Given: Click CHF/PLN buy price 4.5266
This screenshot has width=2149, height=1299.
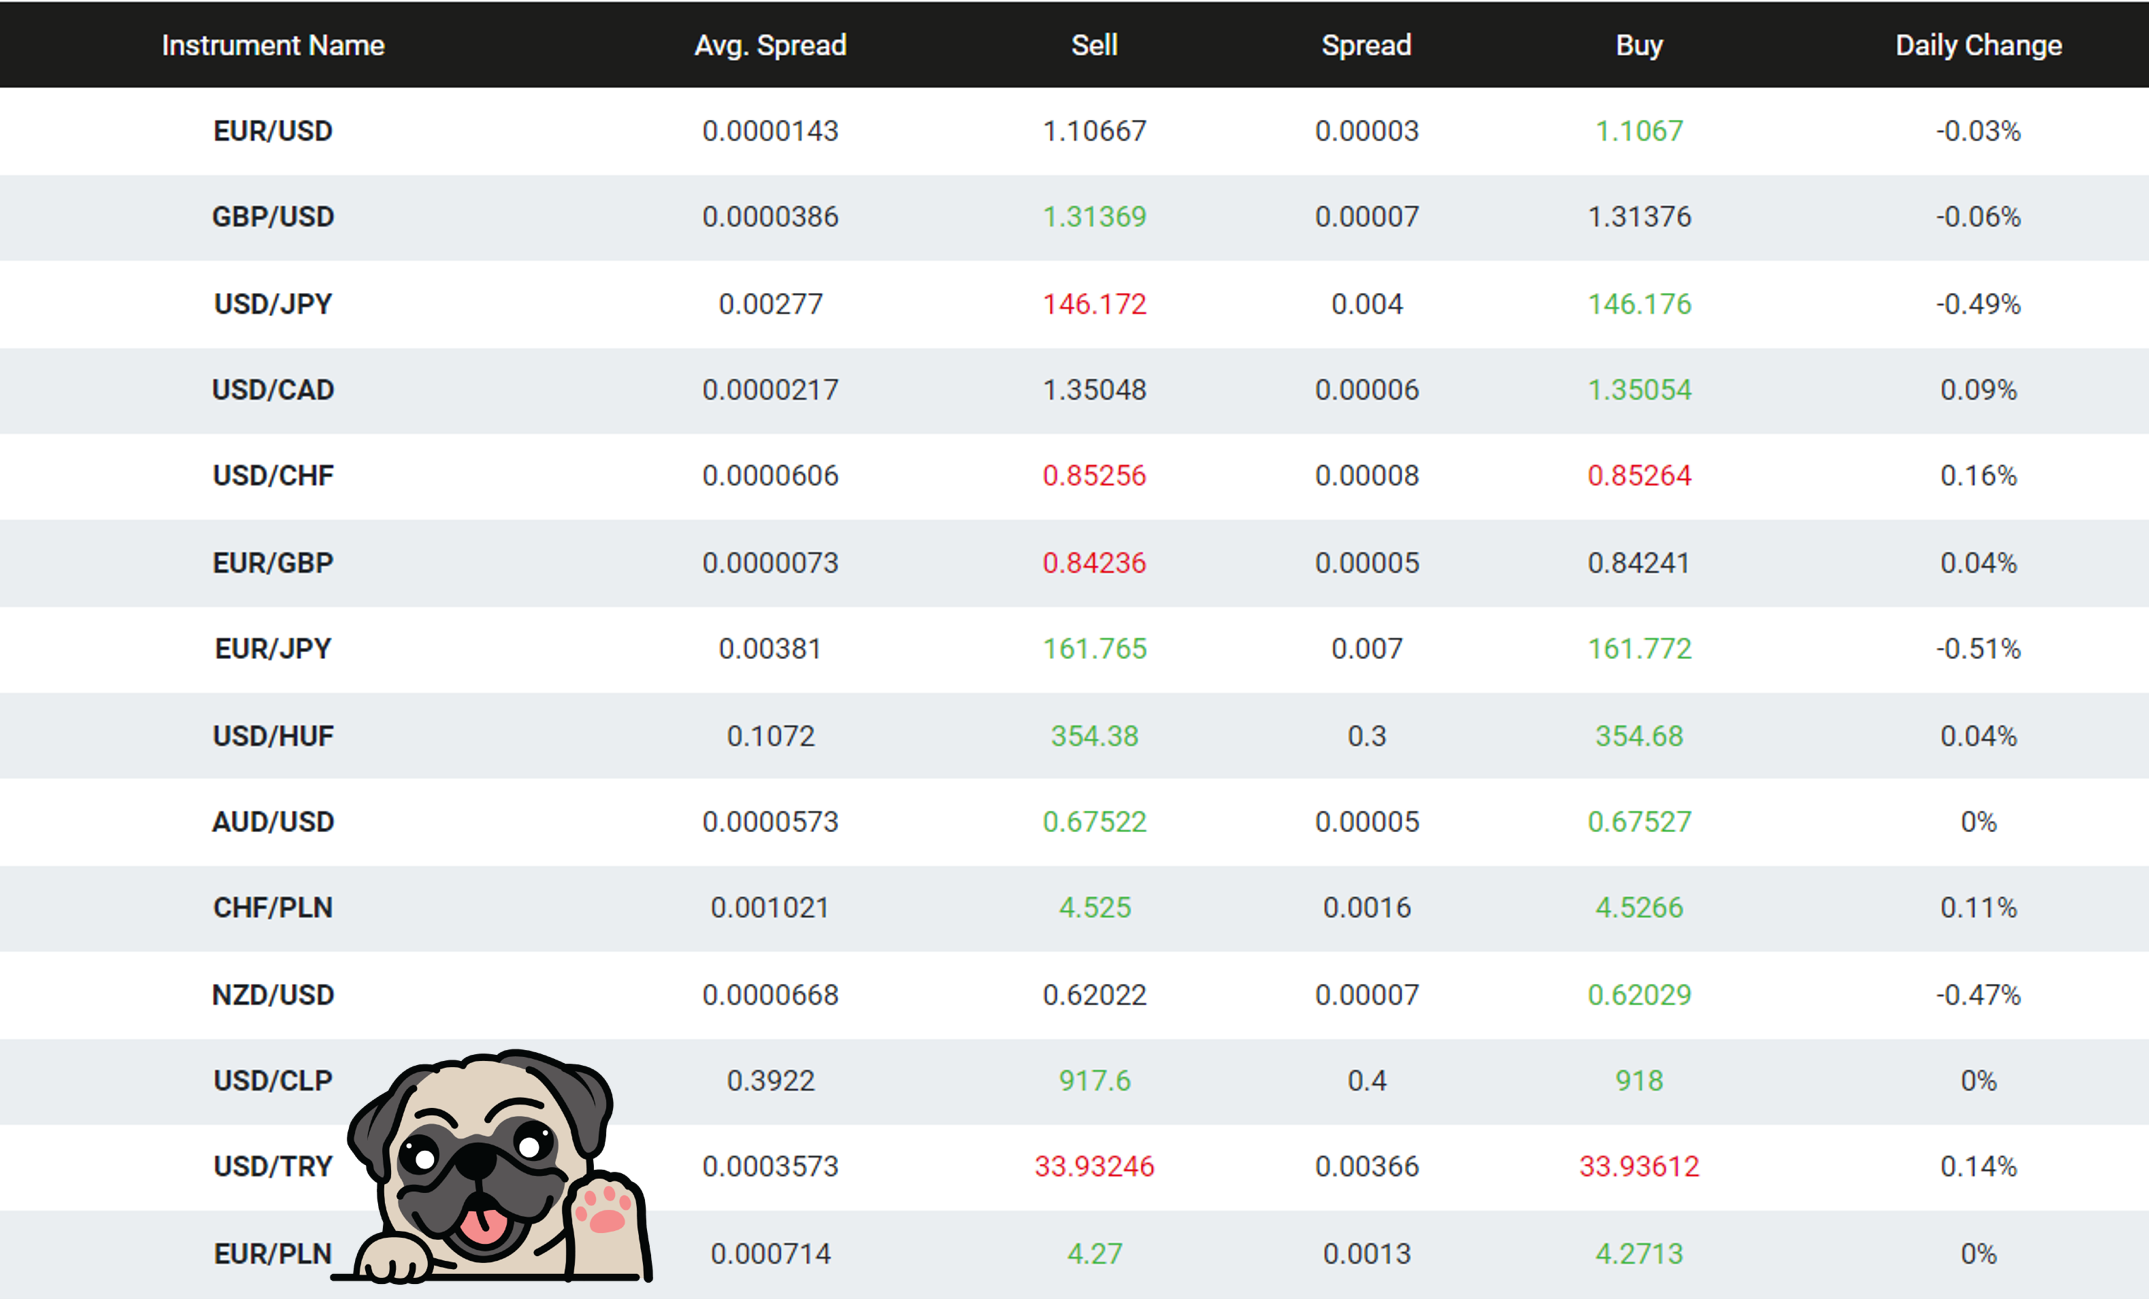Looking at the screenshot, I should (1639, 908).
